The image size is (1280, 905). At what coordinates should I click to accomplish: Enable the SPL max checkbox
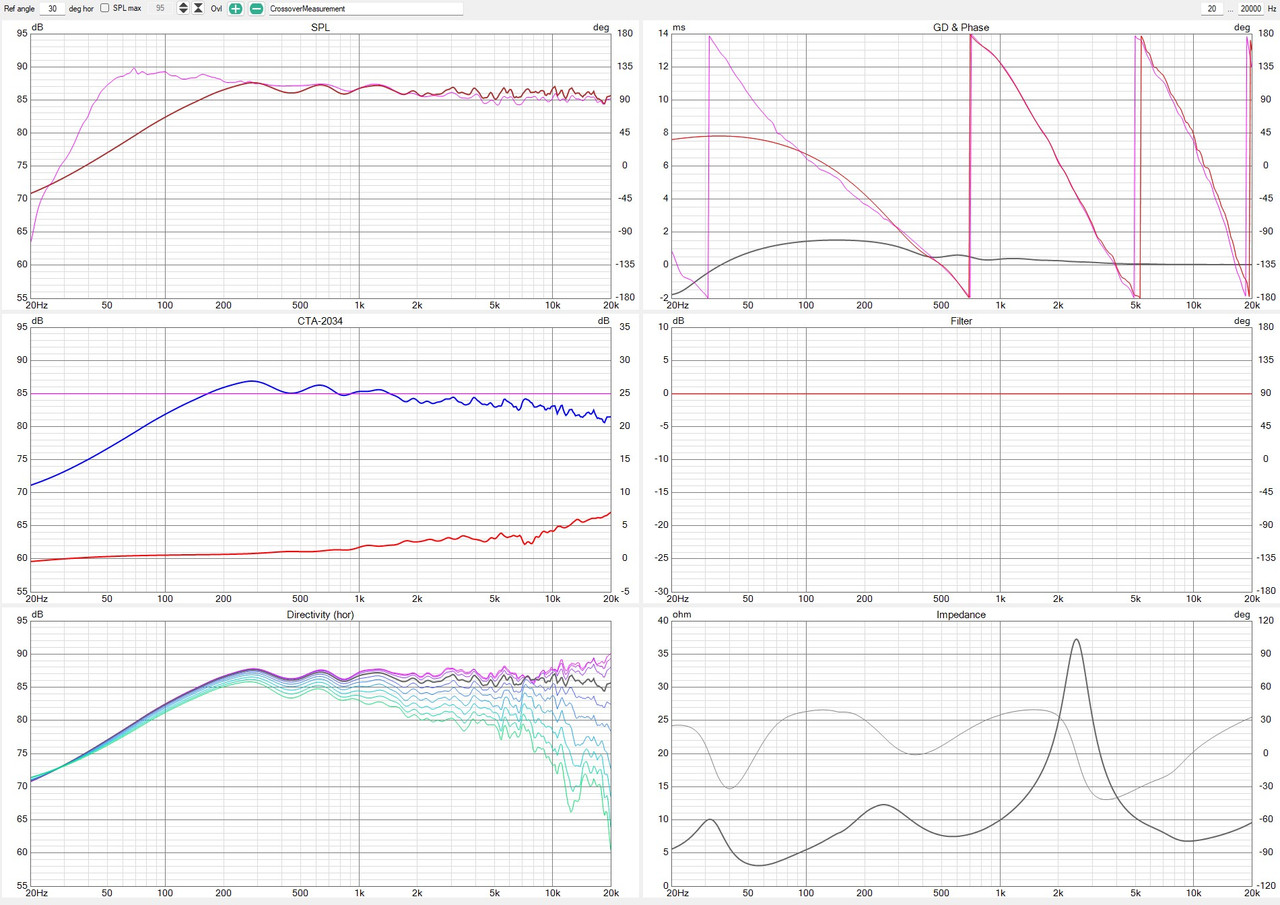click(105, 8)
